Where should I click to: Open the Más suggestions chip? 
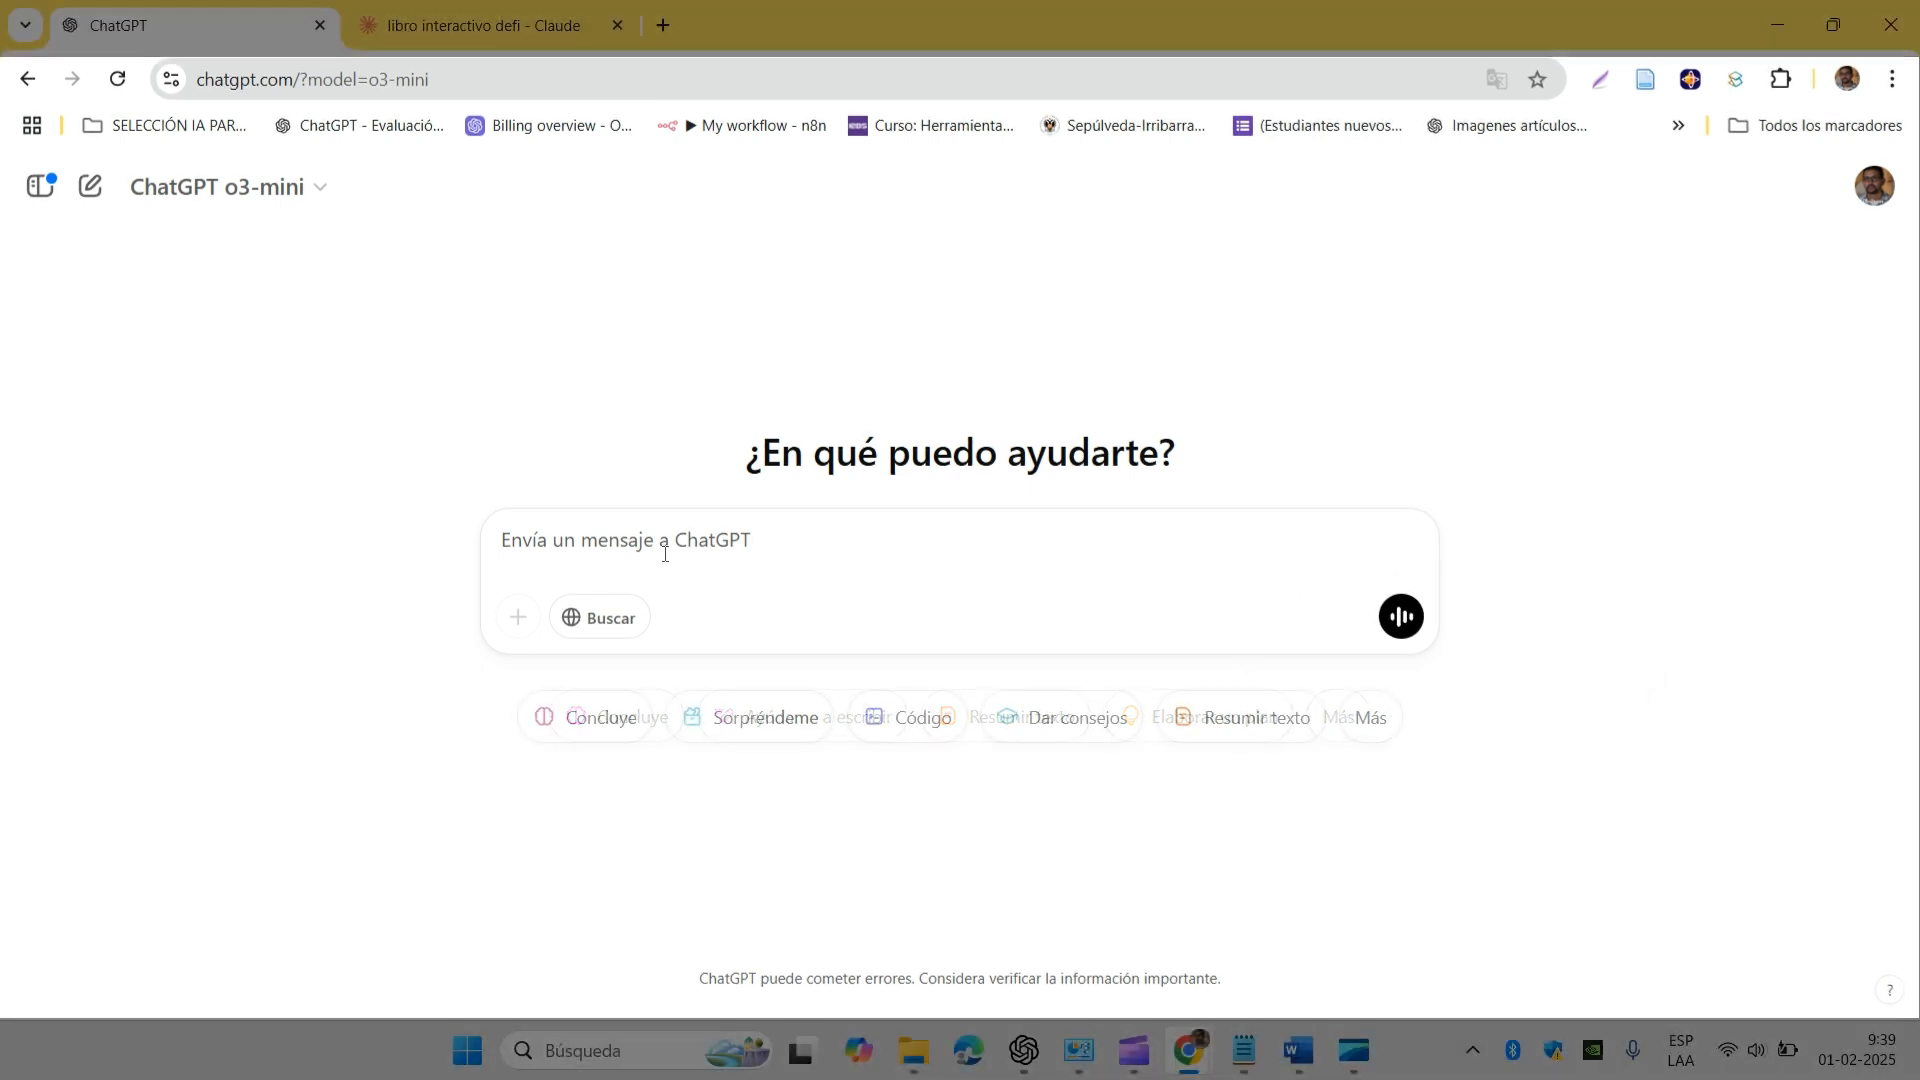pos(1370,717)
